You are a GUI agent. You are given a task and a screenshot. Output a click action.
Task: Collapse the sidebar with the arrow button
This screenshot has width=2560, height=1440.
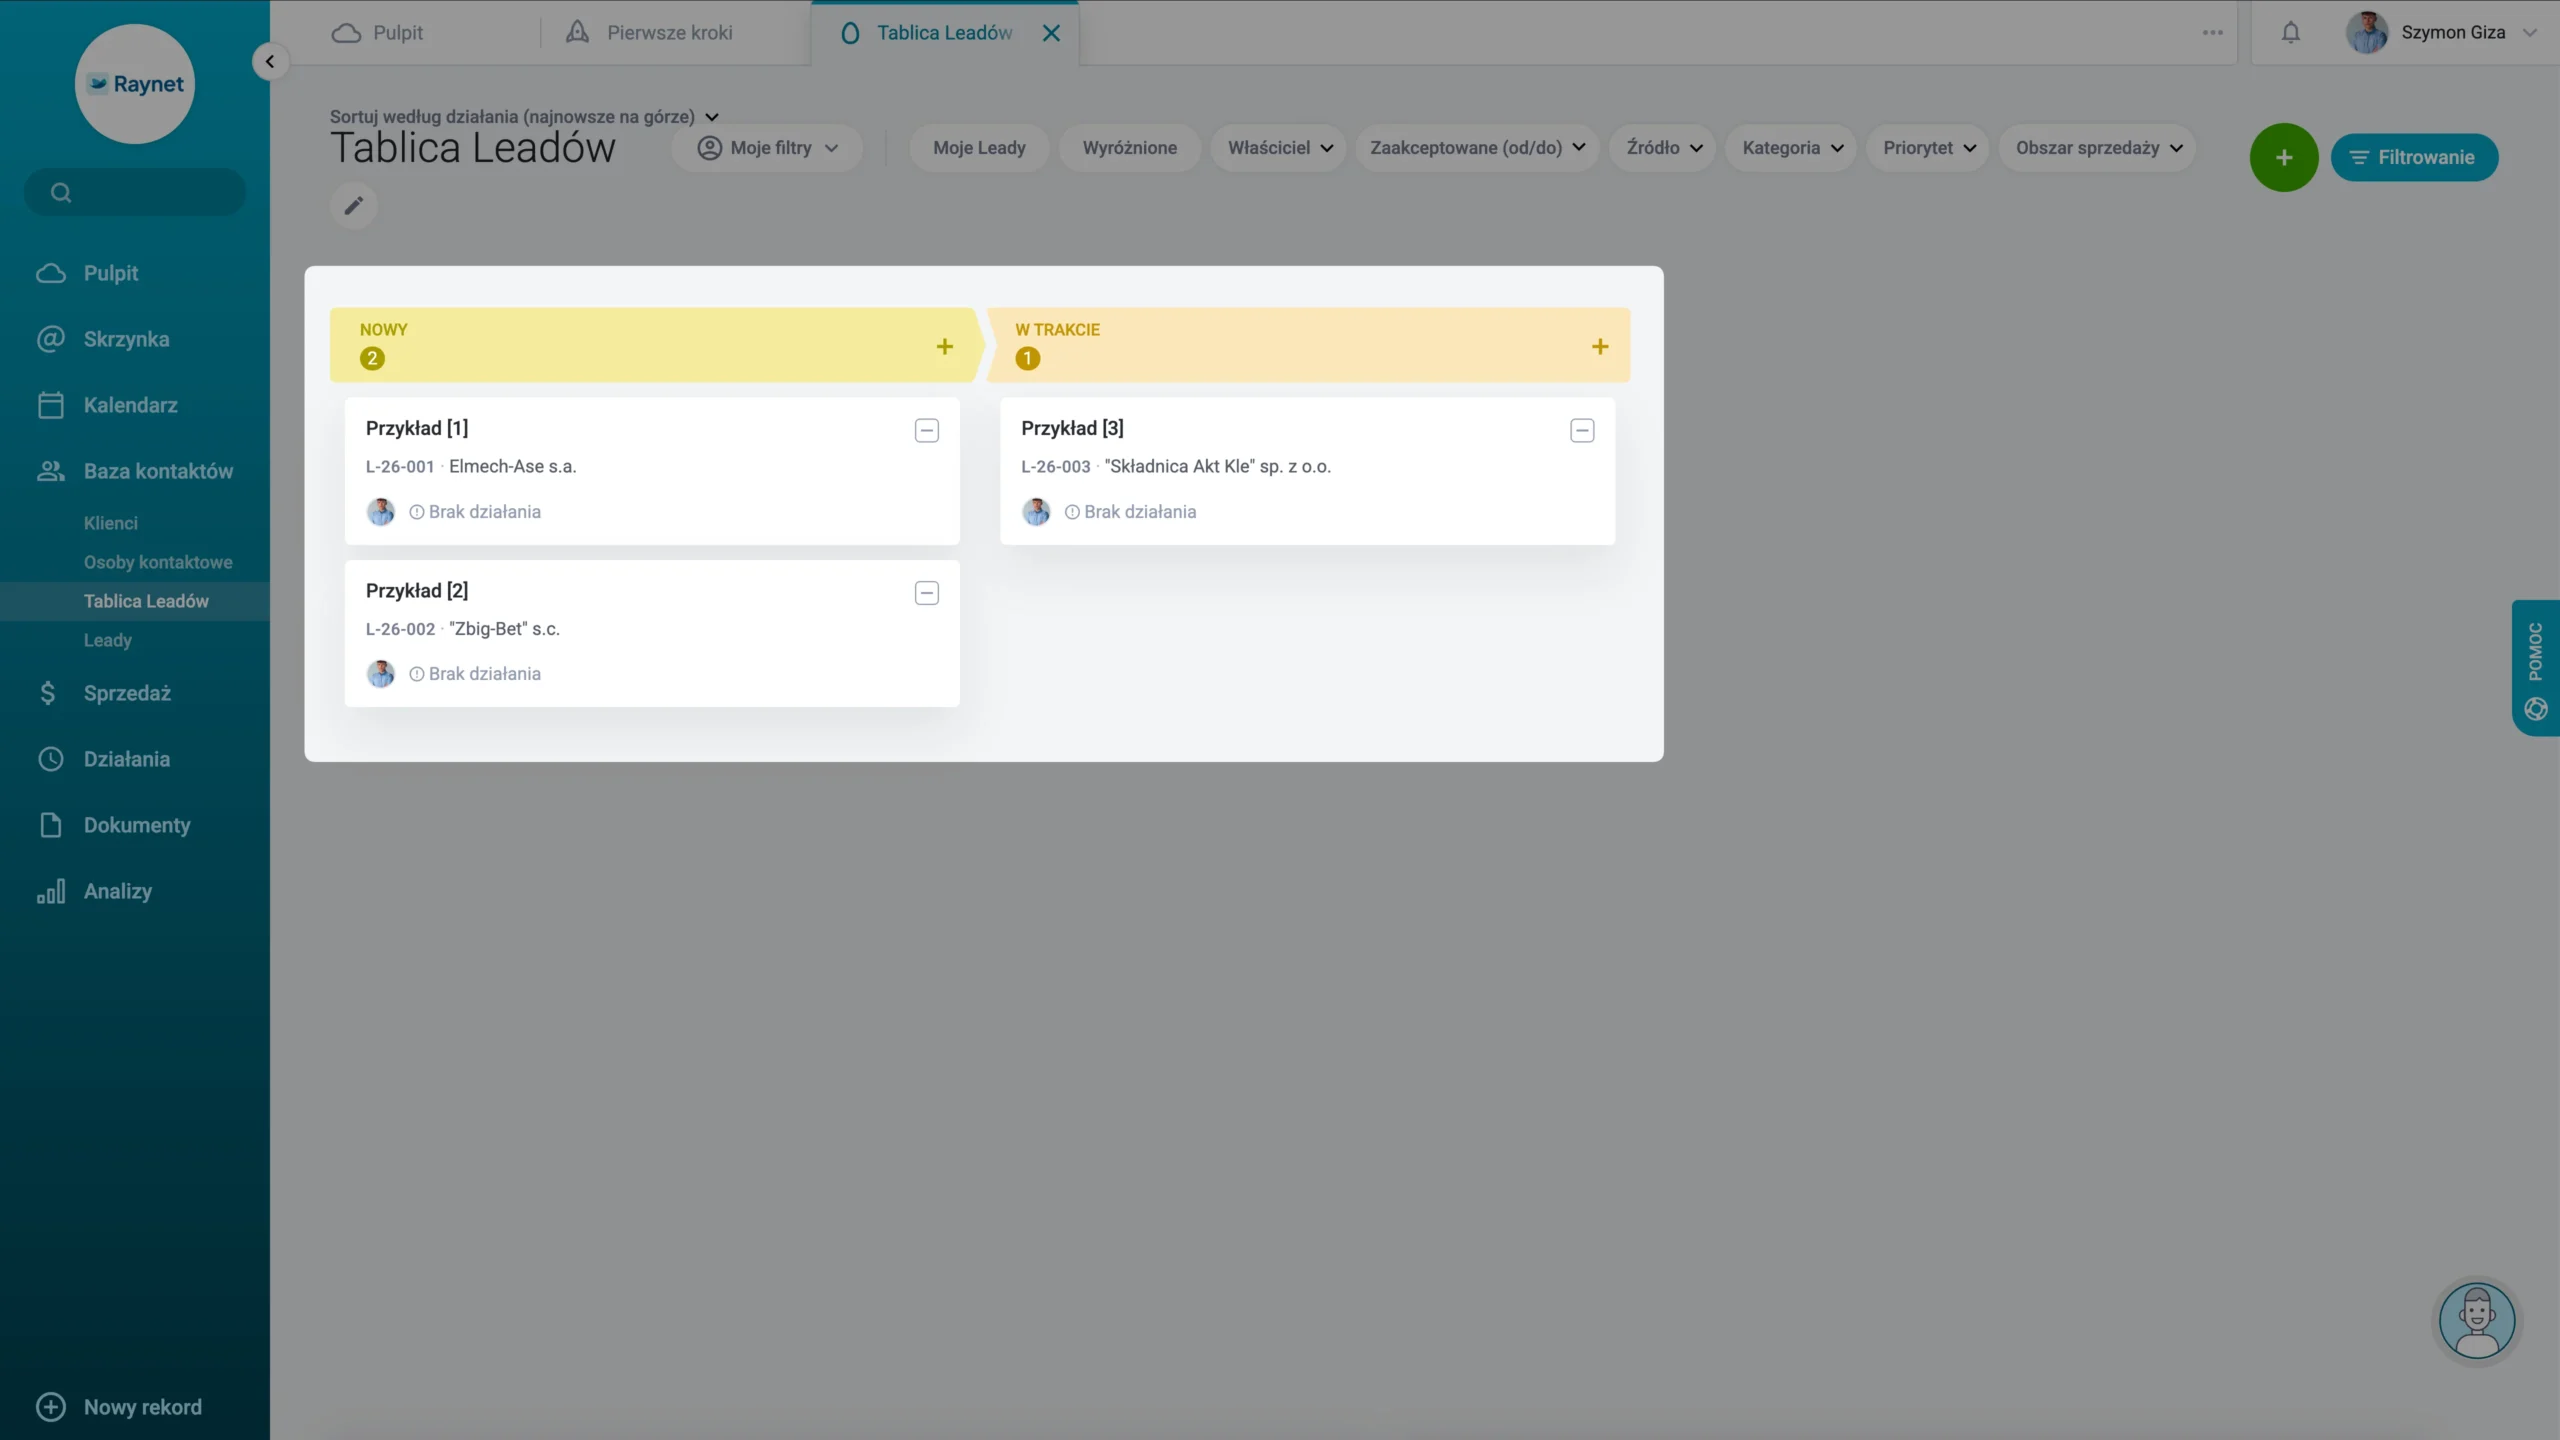click(269, 61)
